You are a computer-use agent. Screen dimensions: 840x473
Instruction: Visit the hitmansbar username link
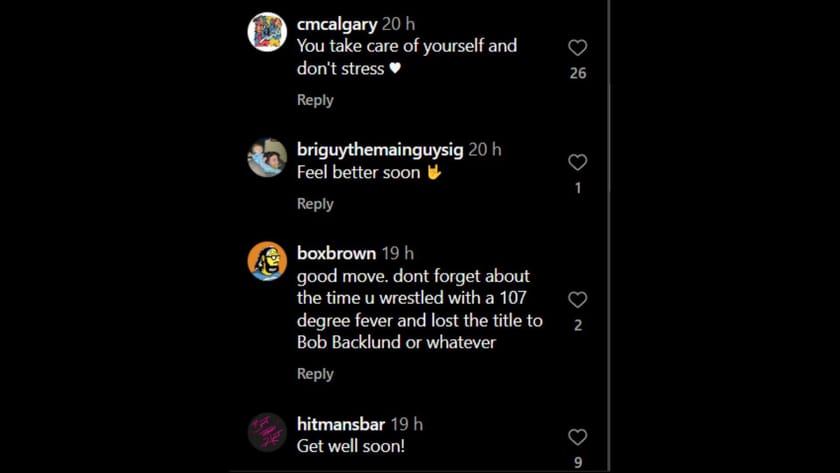tap(341, 424)
